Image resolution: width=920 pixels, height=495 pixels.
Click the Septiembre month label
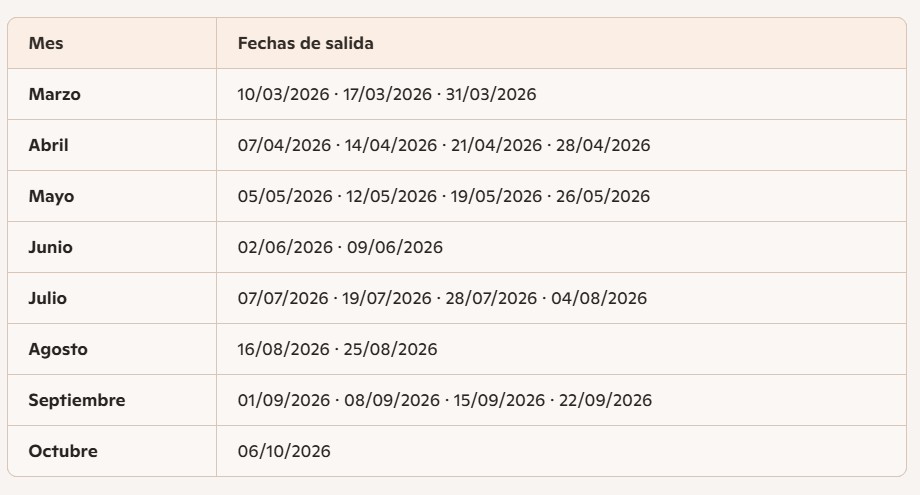[77, 400]
